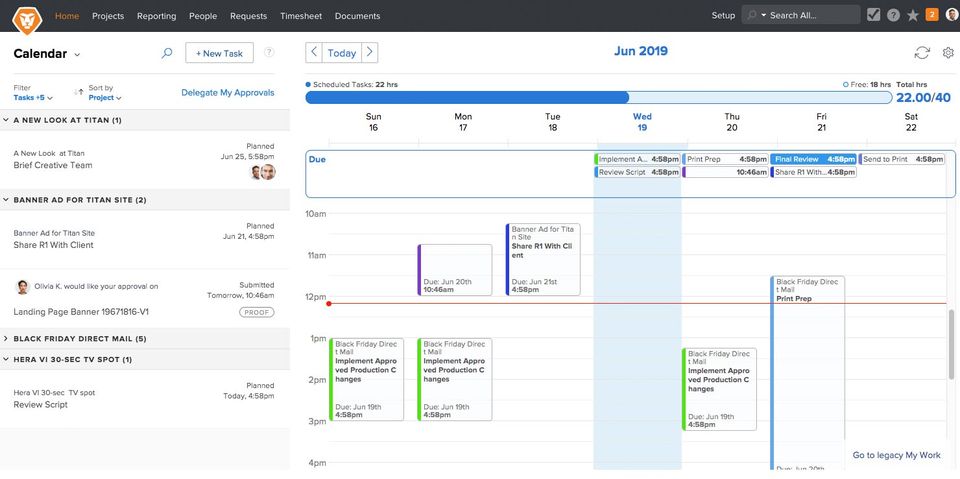Go to previous week arrow
The image size is (960, 479).
click(x=314, y=53)
